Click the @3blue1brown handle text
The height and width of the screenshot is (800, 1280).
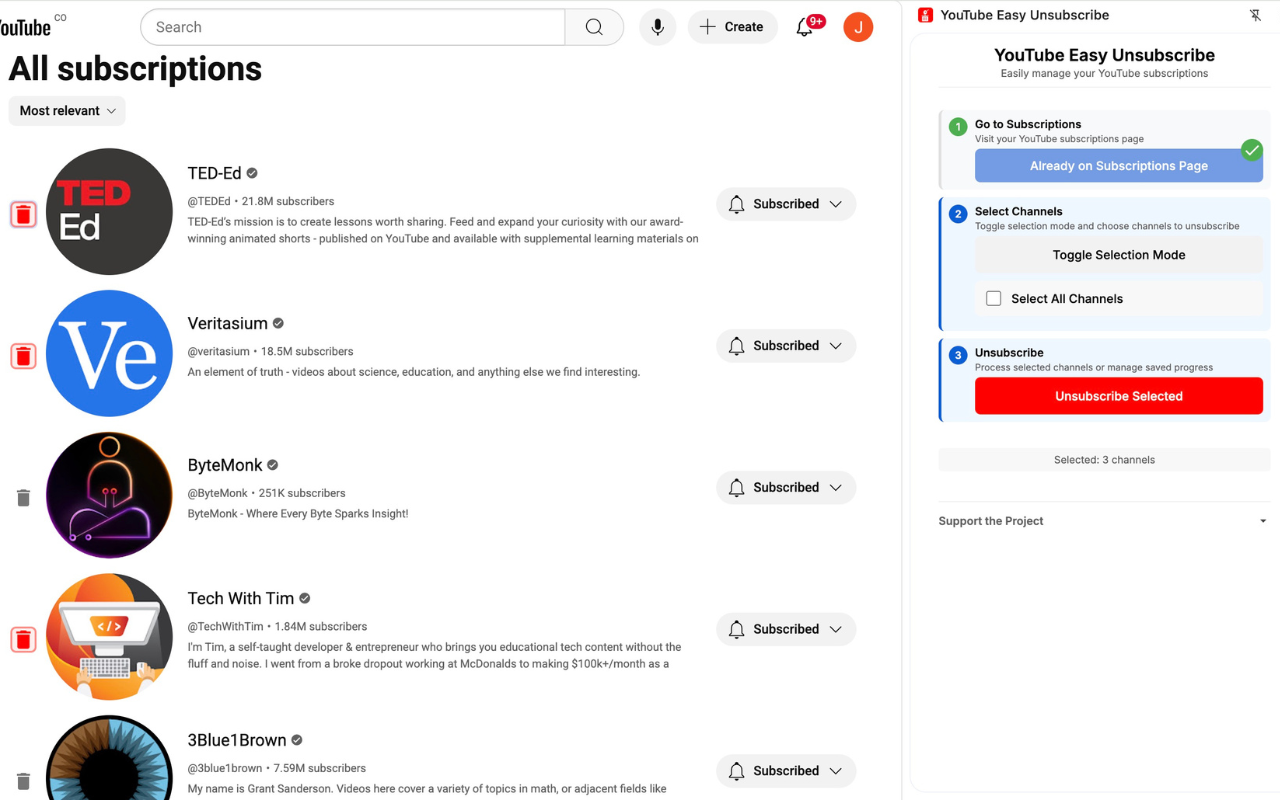click(x=225, y=768)
